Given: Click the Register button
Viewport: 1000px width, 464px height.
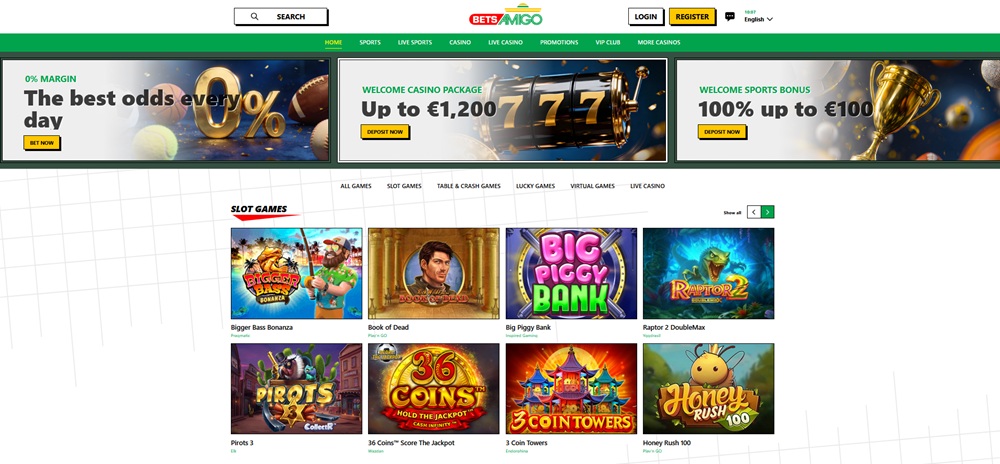Looking at the screenshot, I should 692,17.
